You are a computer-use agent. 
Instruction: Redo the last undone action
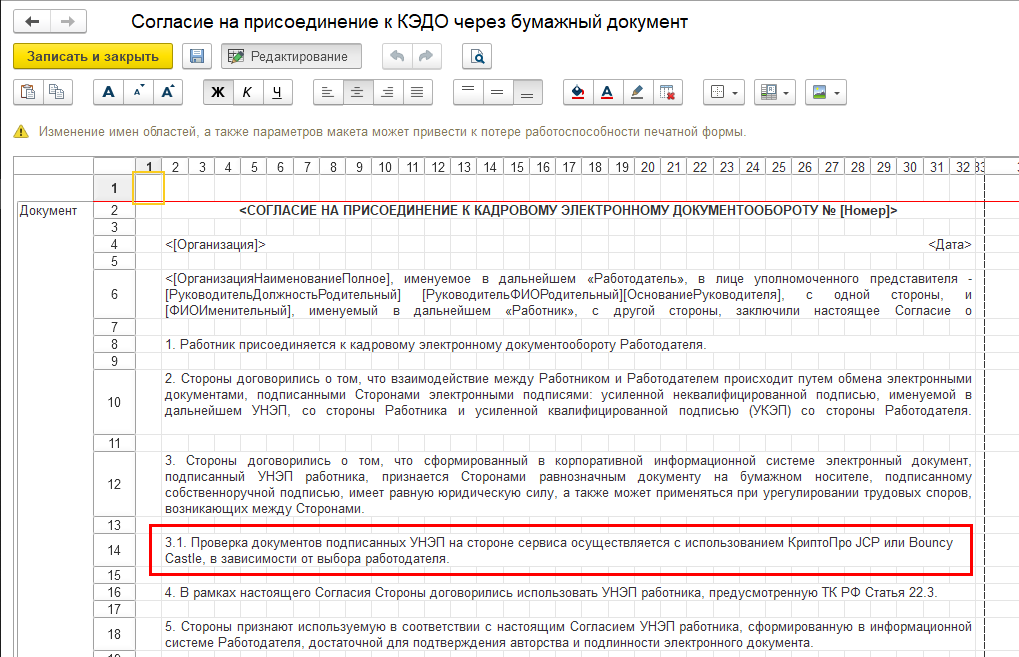point(426,57)
